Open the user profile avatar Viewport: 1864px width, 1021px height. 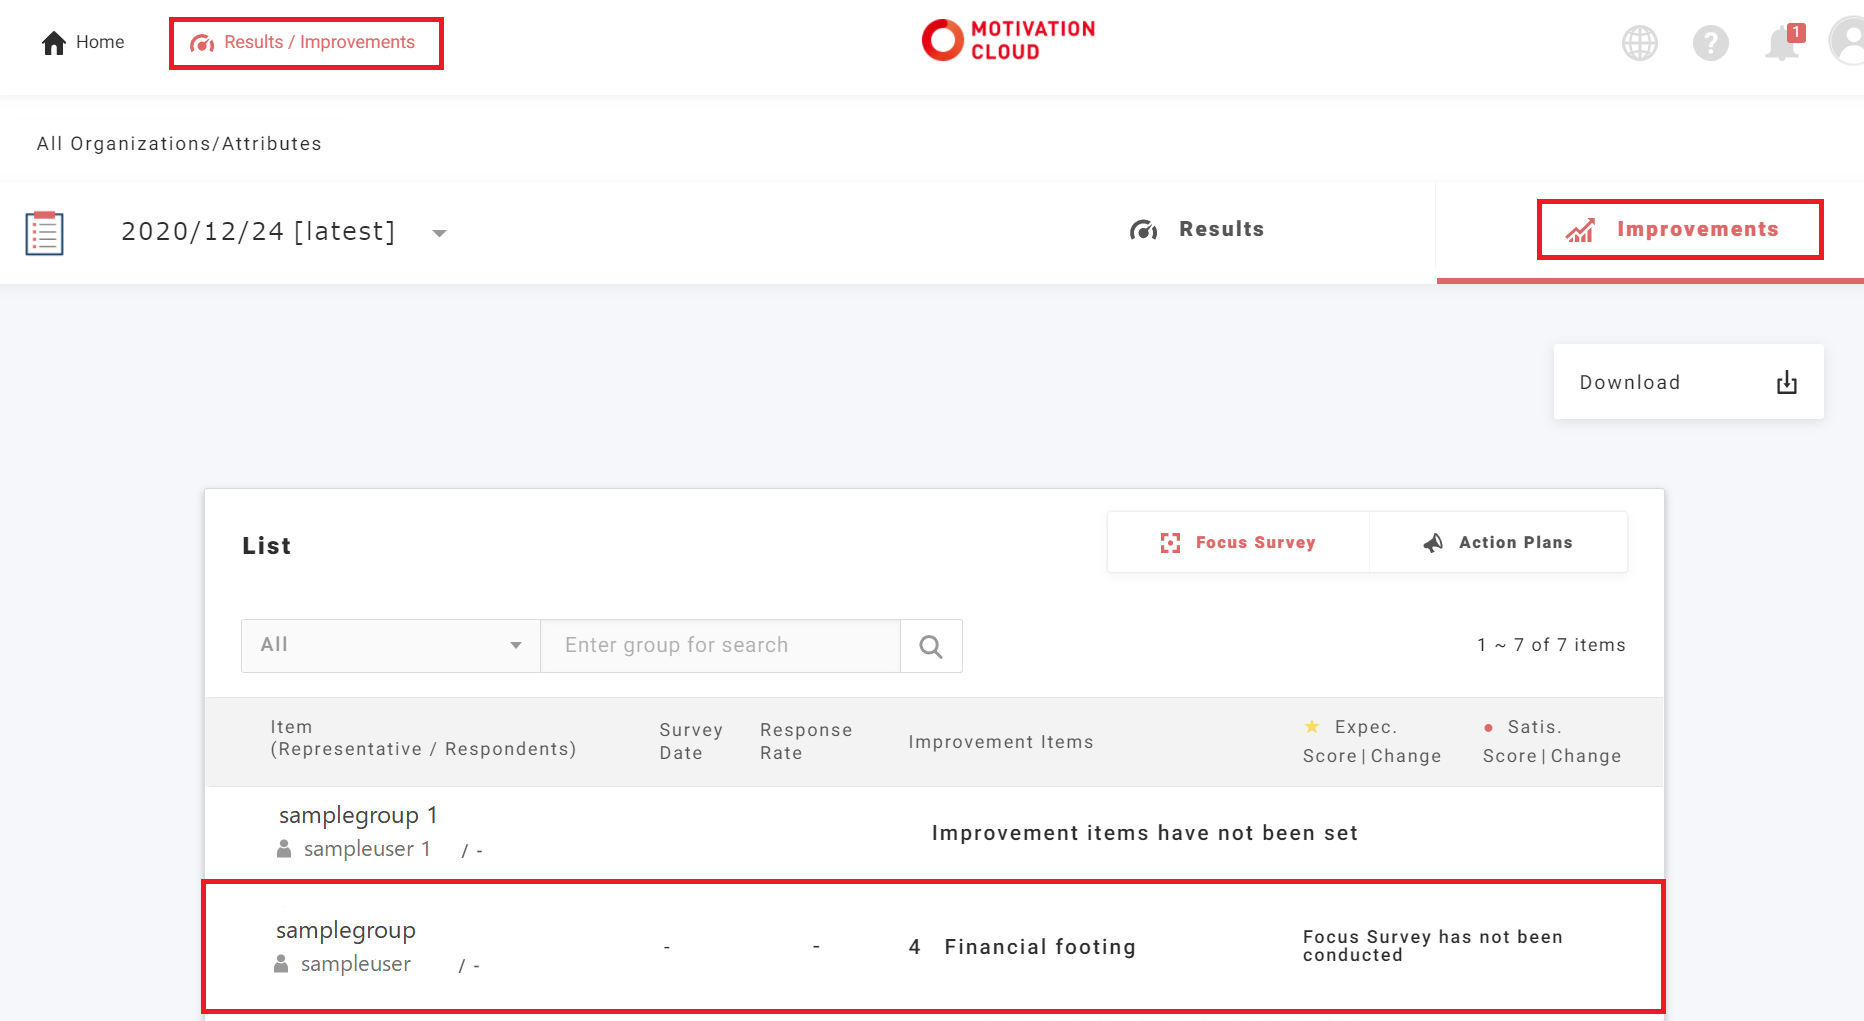click(x=1847, y=43)
